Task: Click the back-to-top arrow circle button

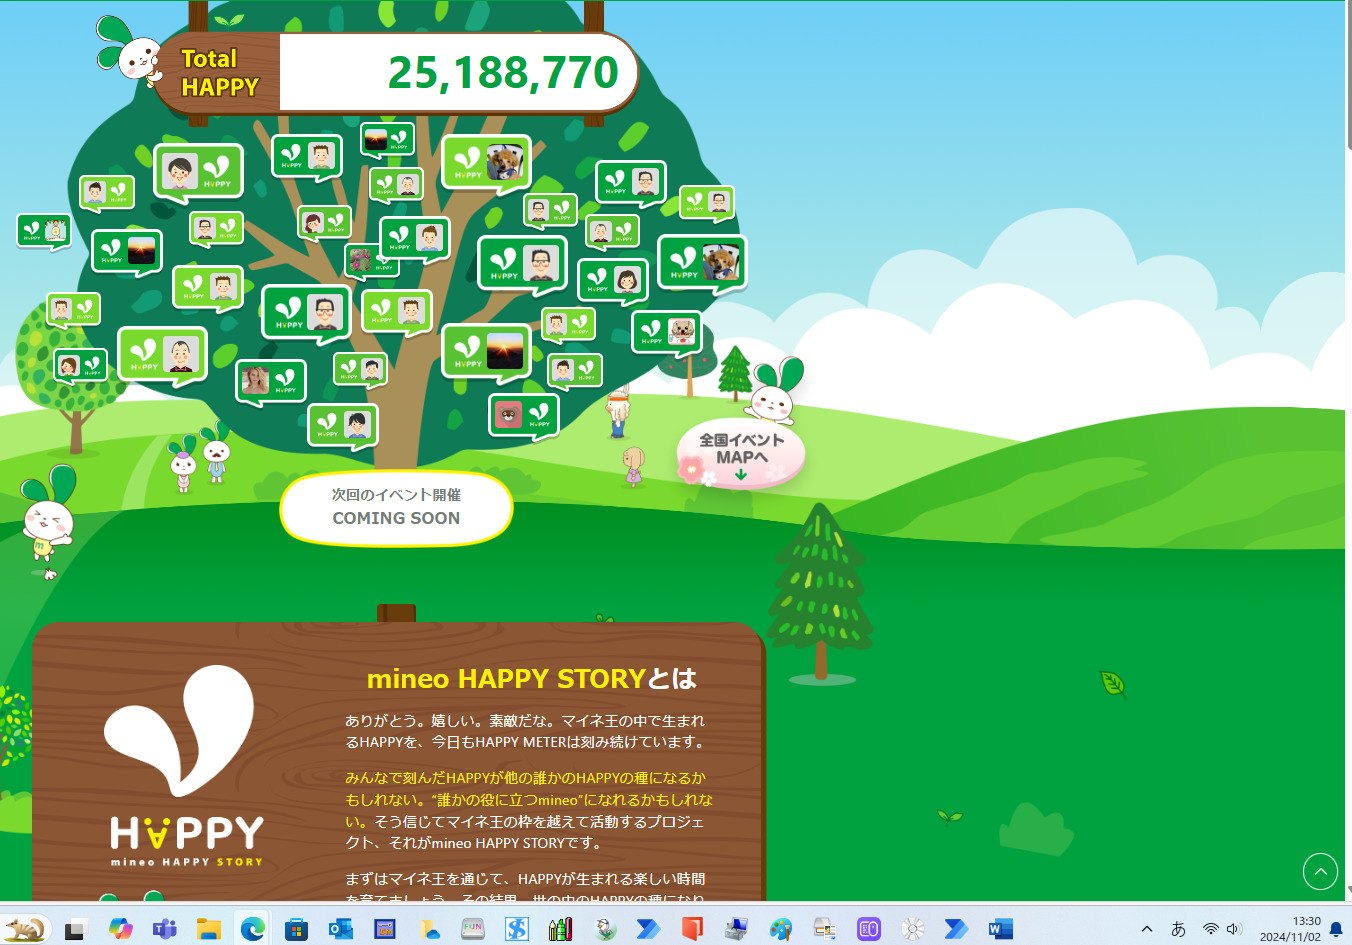Action: pos(1320,872)
